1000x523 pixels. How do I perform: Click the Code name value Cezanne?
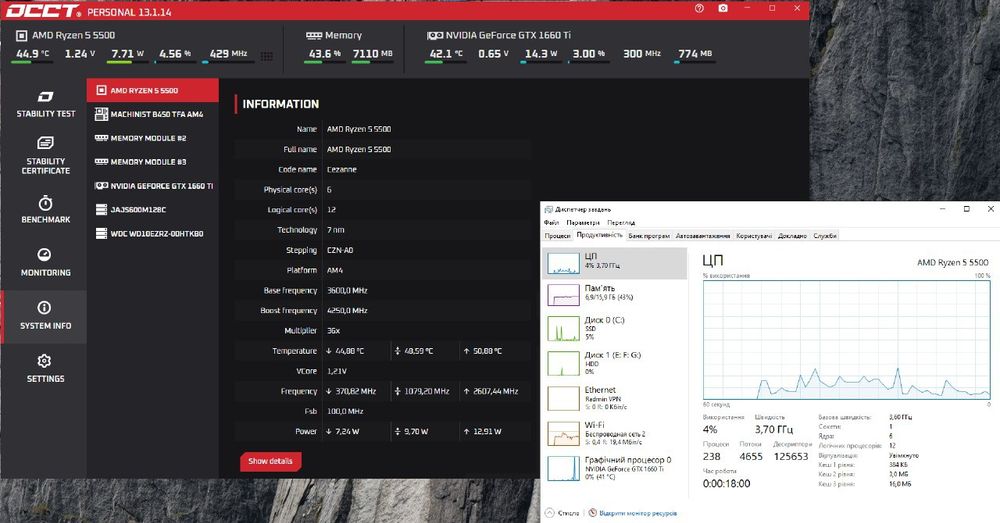pyautogui.click(x=342, y=170)
